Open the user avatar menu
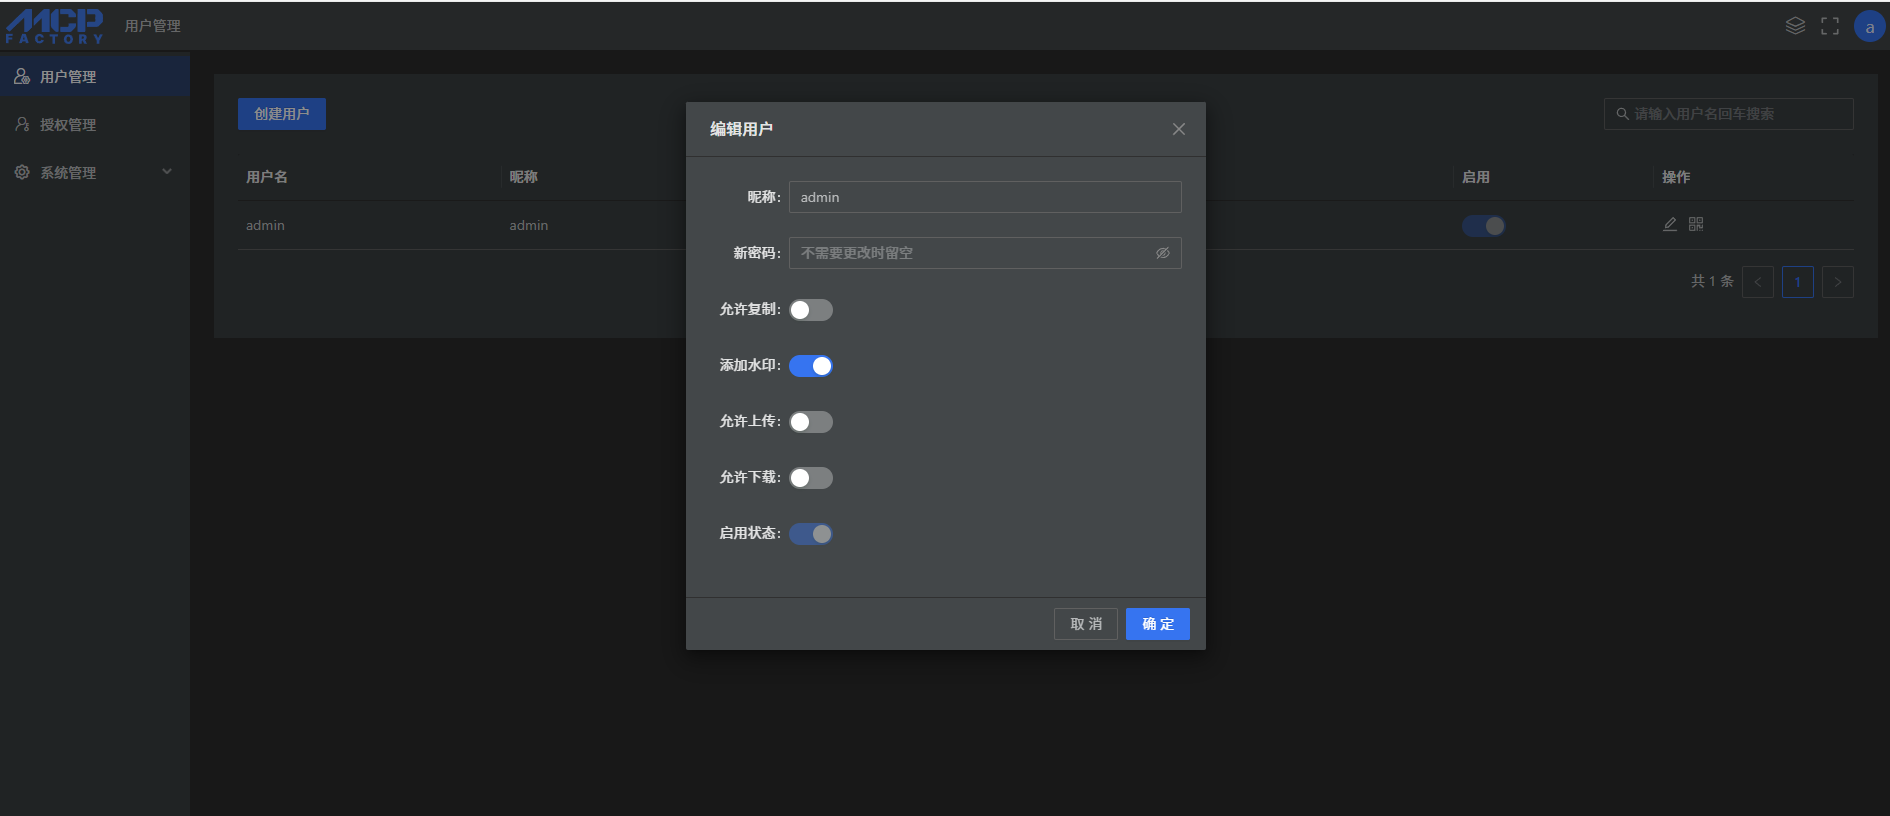The height and width of the screenshot is (816, 1890). (1869, 27)
